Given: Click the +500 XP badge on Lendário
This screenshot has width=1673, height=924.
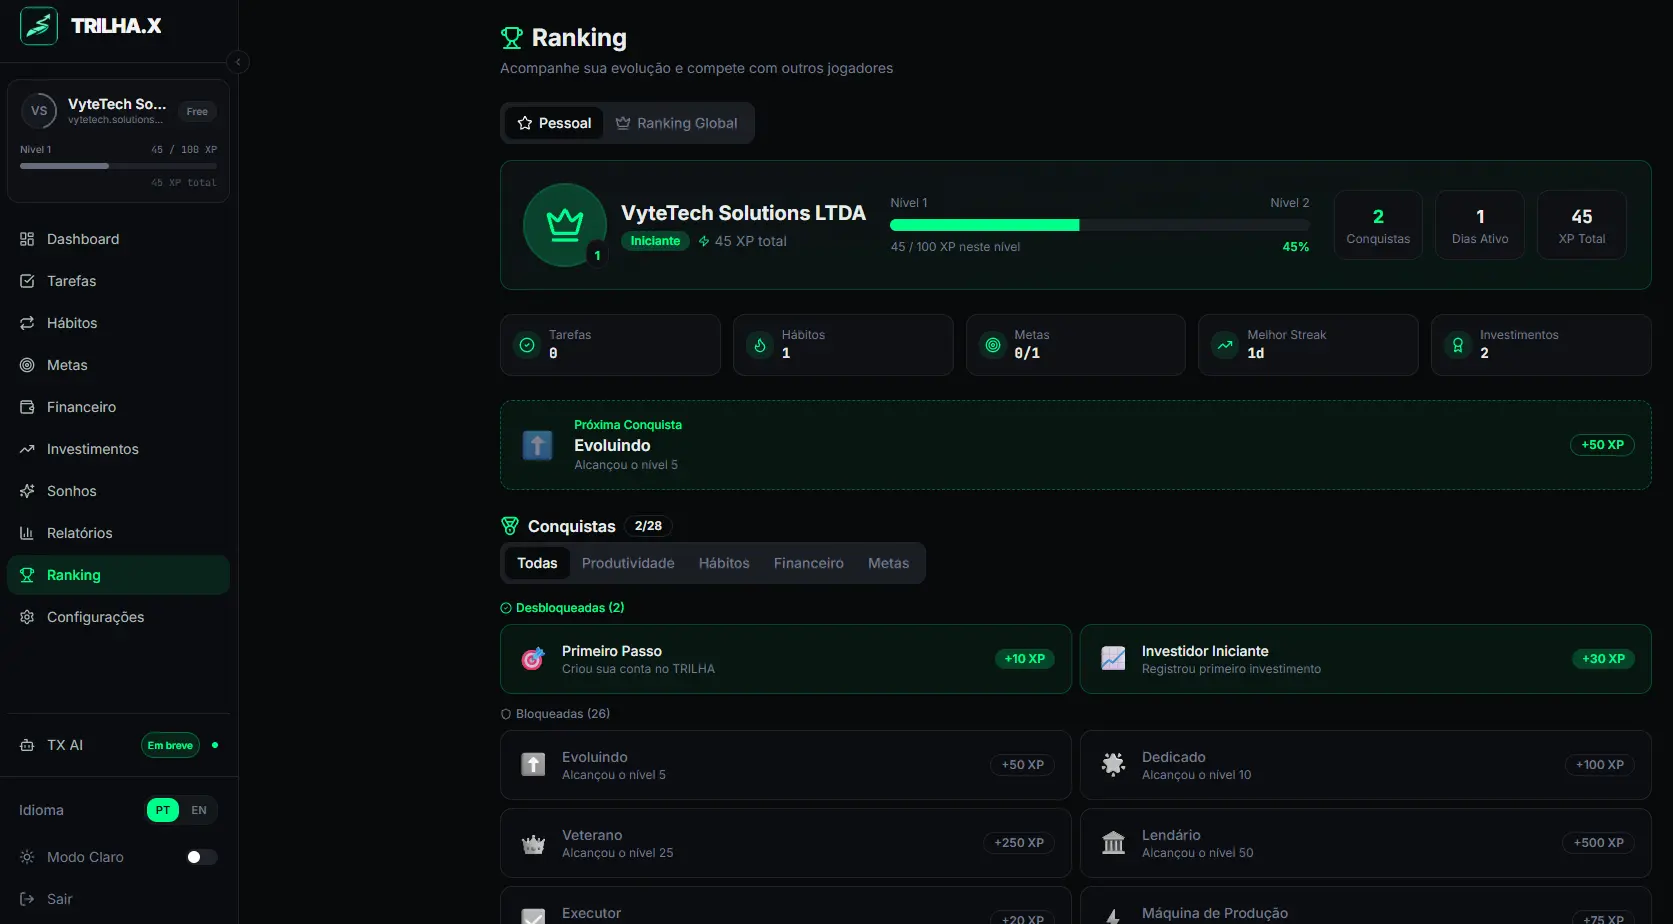Looking at the screenshot, I should pos(1598,843).
